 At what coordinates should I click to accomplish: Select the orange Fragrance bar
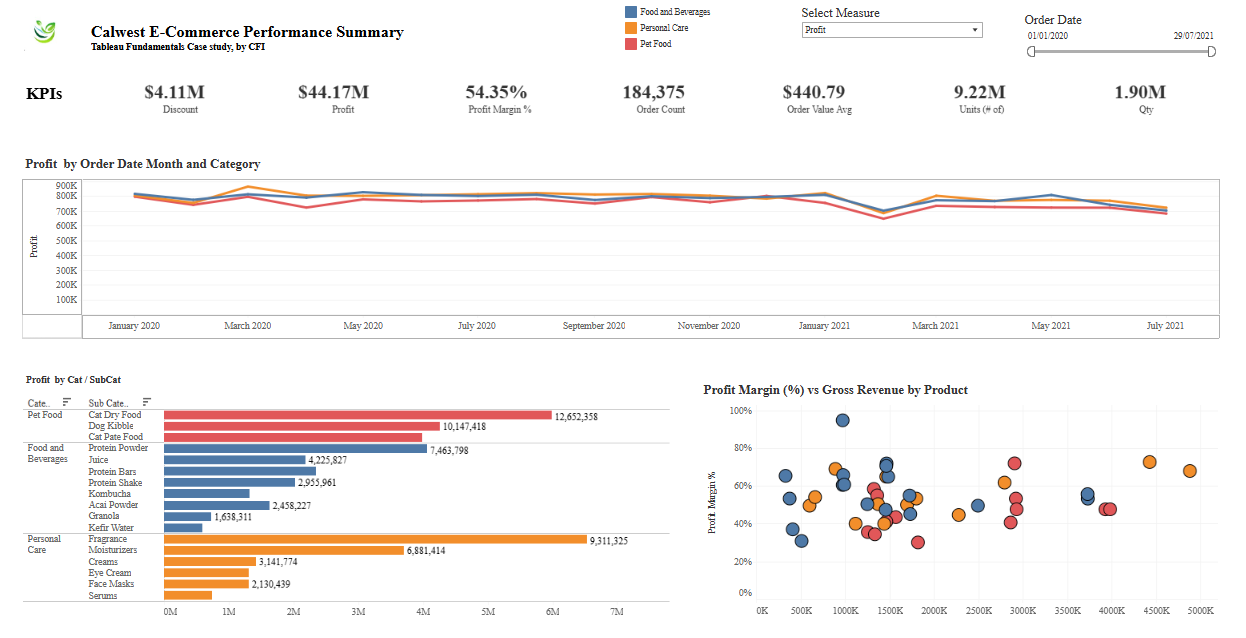(375, 539)
